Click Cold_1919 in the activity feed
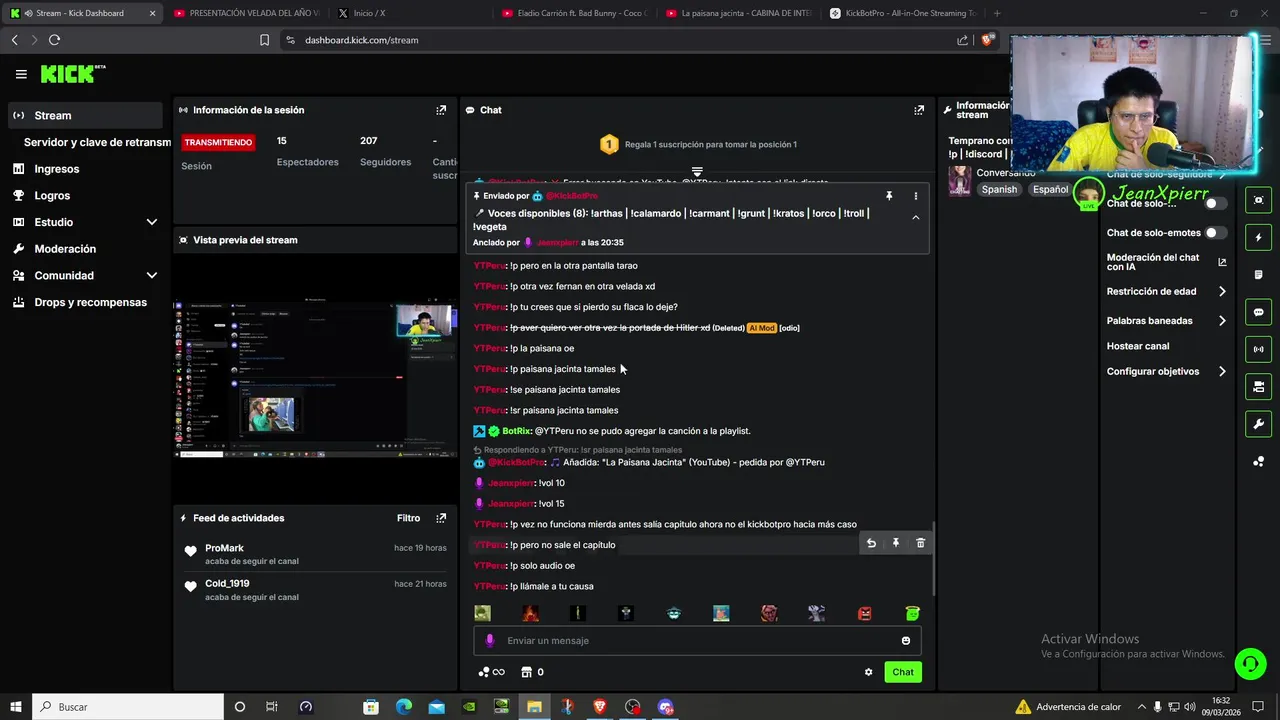The height and width of the screenshot is (720, 1280). coord(227,583)
